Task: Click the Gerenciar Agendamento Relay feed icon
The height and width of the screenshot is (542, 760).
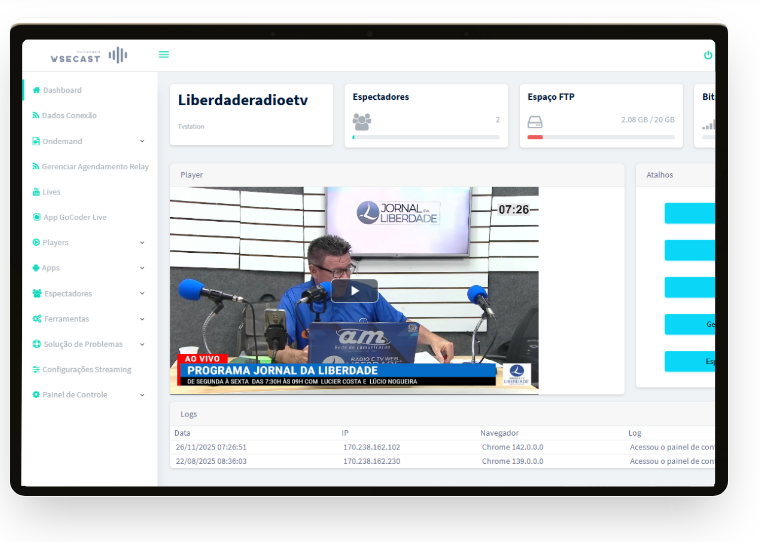Action: [36, 166]
